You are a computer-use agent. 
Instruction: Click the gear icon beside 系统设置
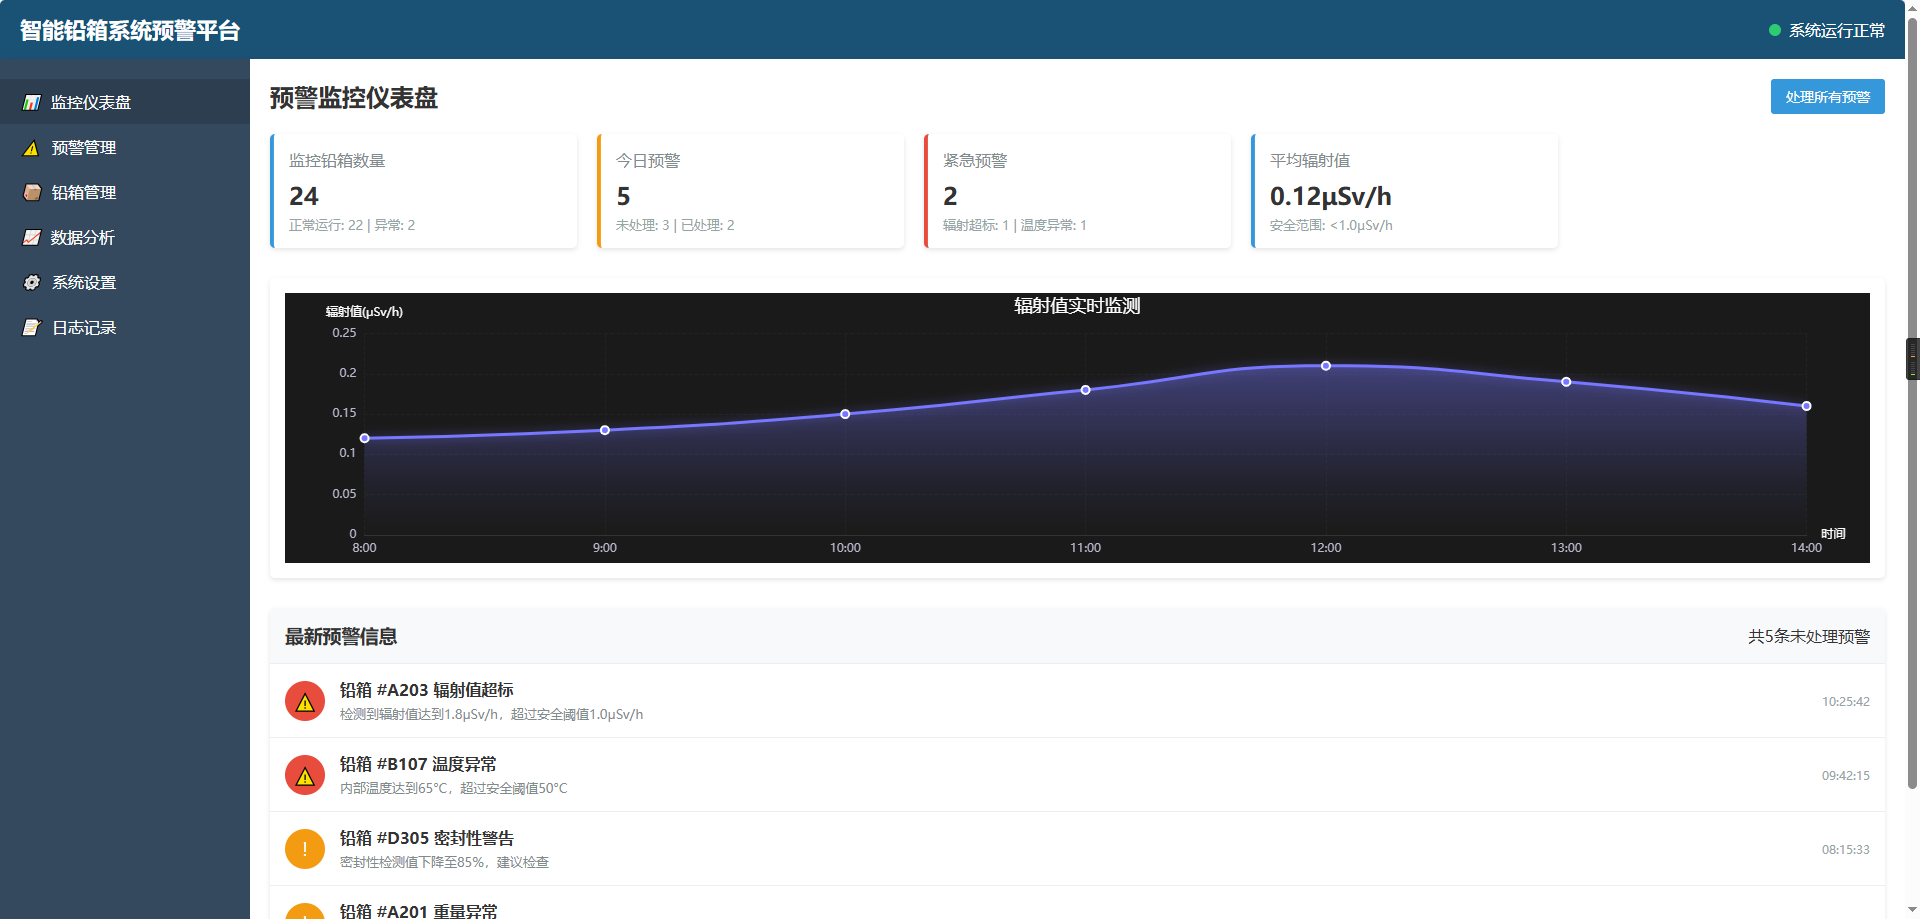click(32, 283)
